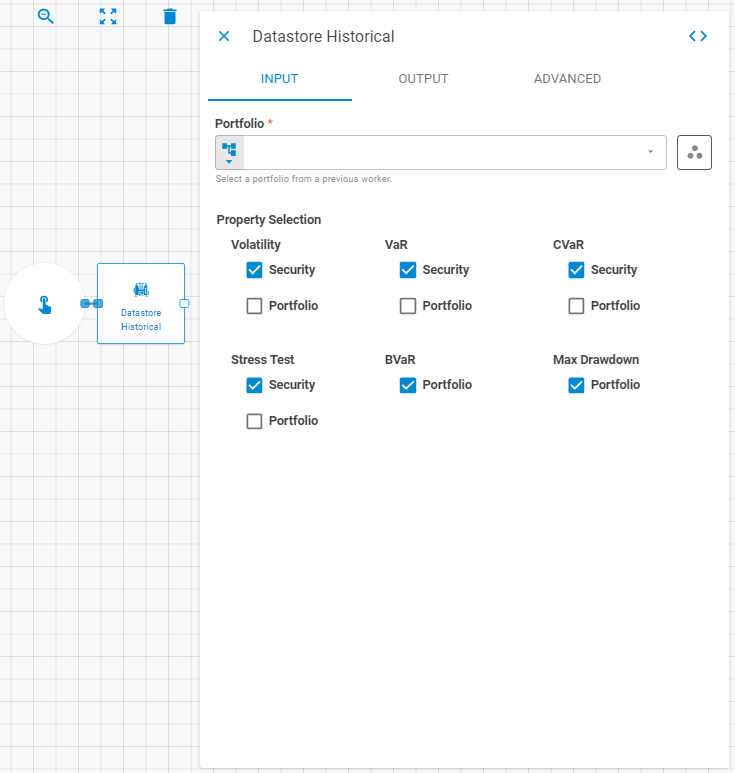Open the Portfolio dropdown arrow
The image size is (735, 773).
pos(650,152)
